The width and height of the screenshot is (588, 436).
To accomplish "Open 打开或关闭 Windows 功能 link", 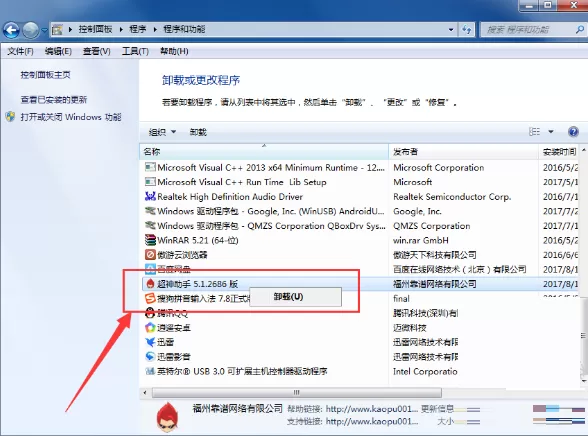I will (71, 117).
